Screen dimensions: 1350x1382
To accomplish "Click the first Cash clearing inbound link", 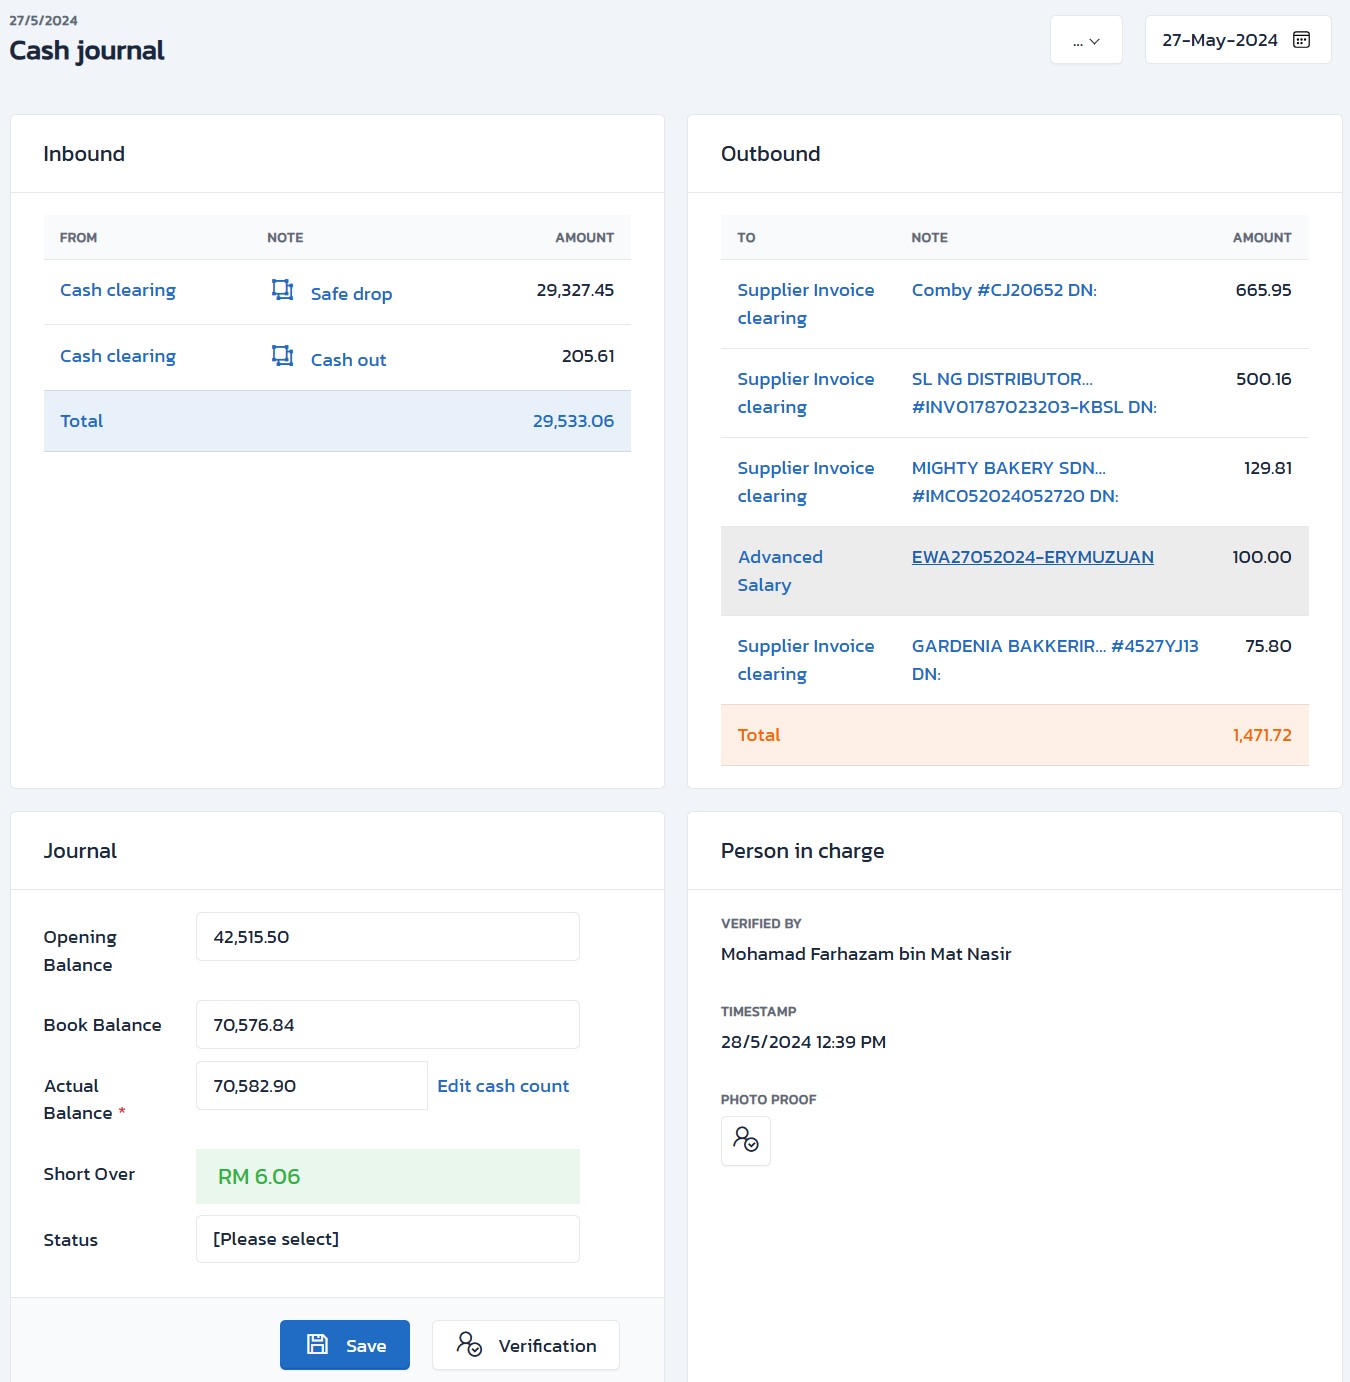I will pyautogui.click(x=118, y=290).
